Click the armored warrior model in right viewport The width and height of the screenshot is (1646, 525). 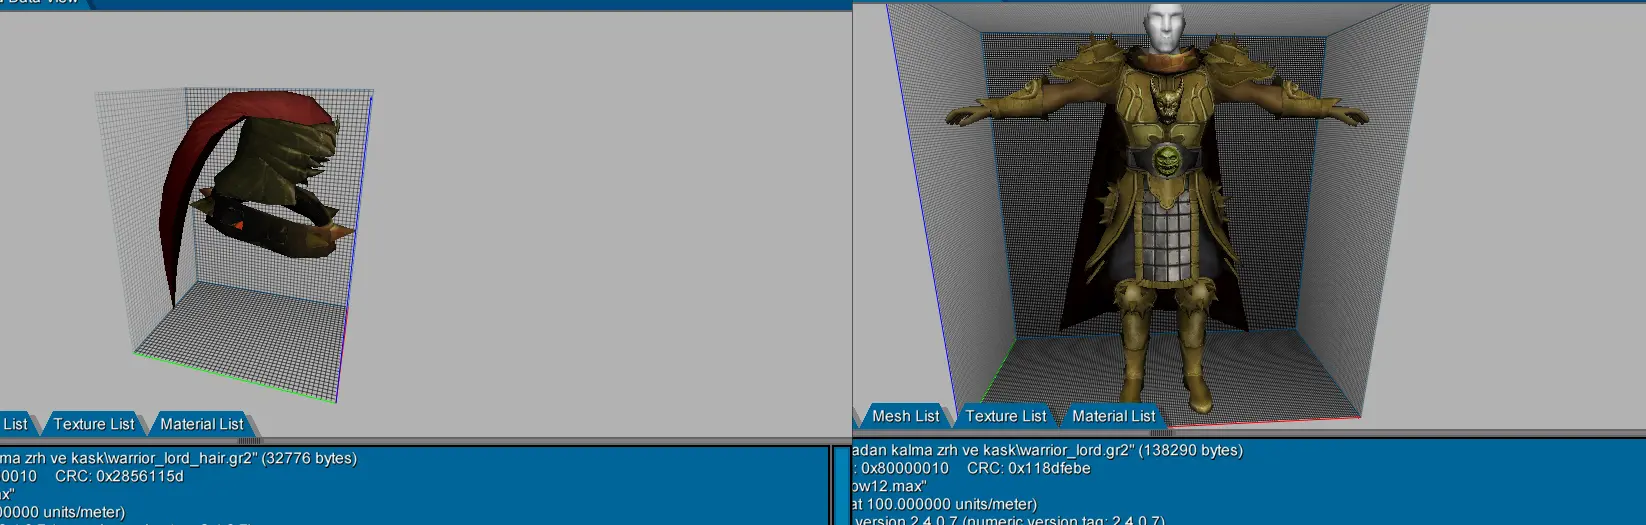tap(1157, 210)
